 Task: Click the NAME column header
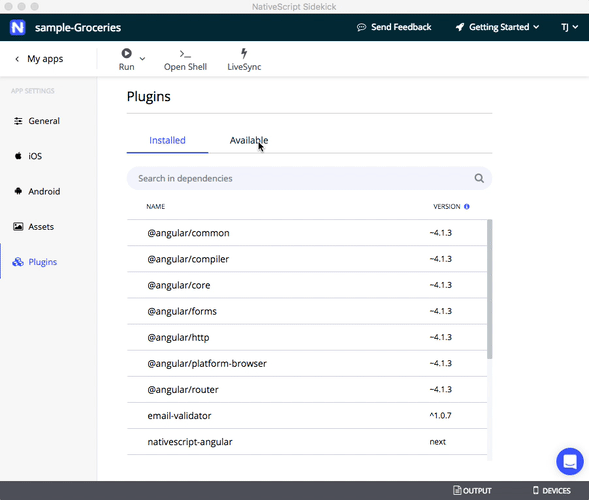pos(156,207)
